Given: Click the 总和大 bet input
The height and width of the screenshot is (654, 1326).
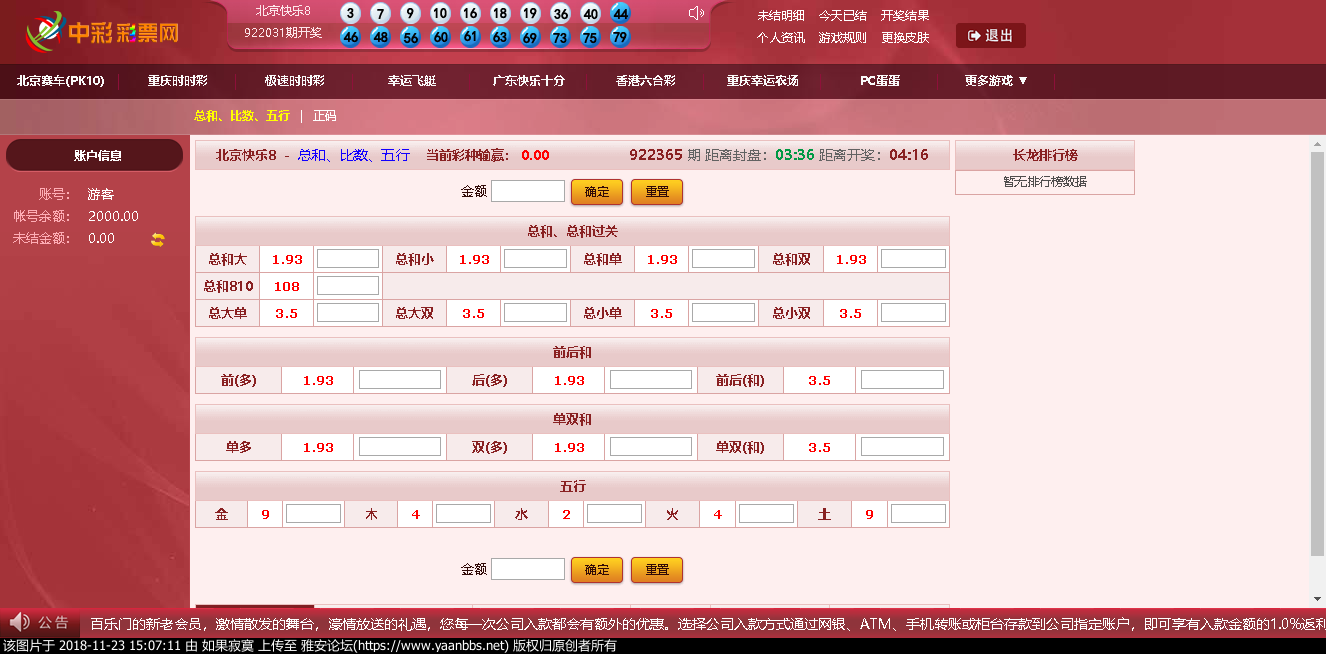Looking at the screenshot, I should tap(348, 259).
